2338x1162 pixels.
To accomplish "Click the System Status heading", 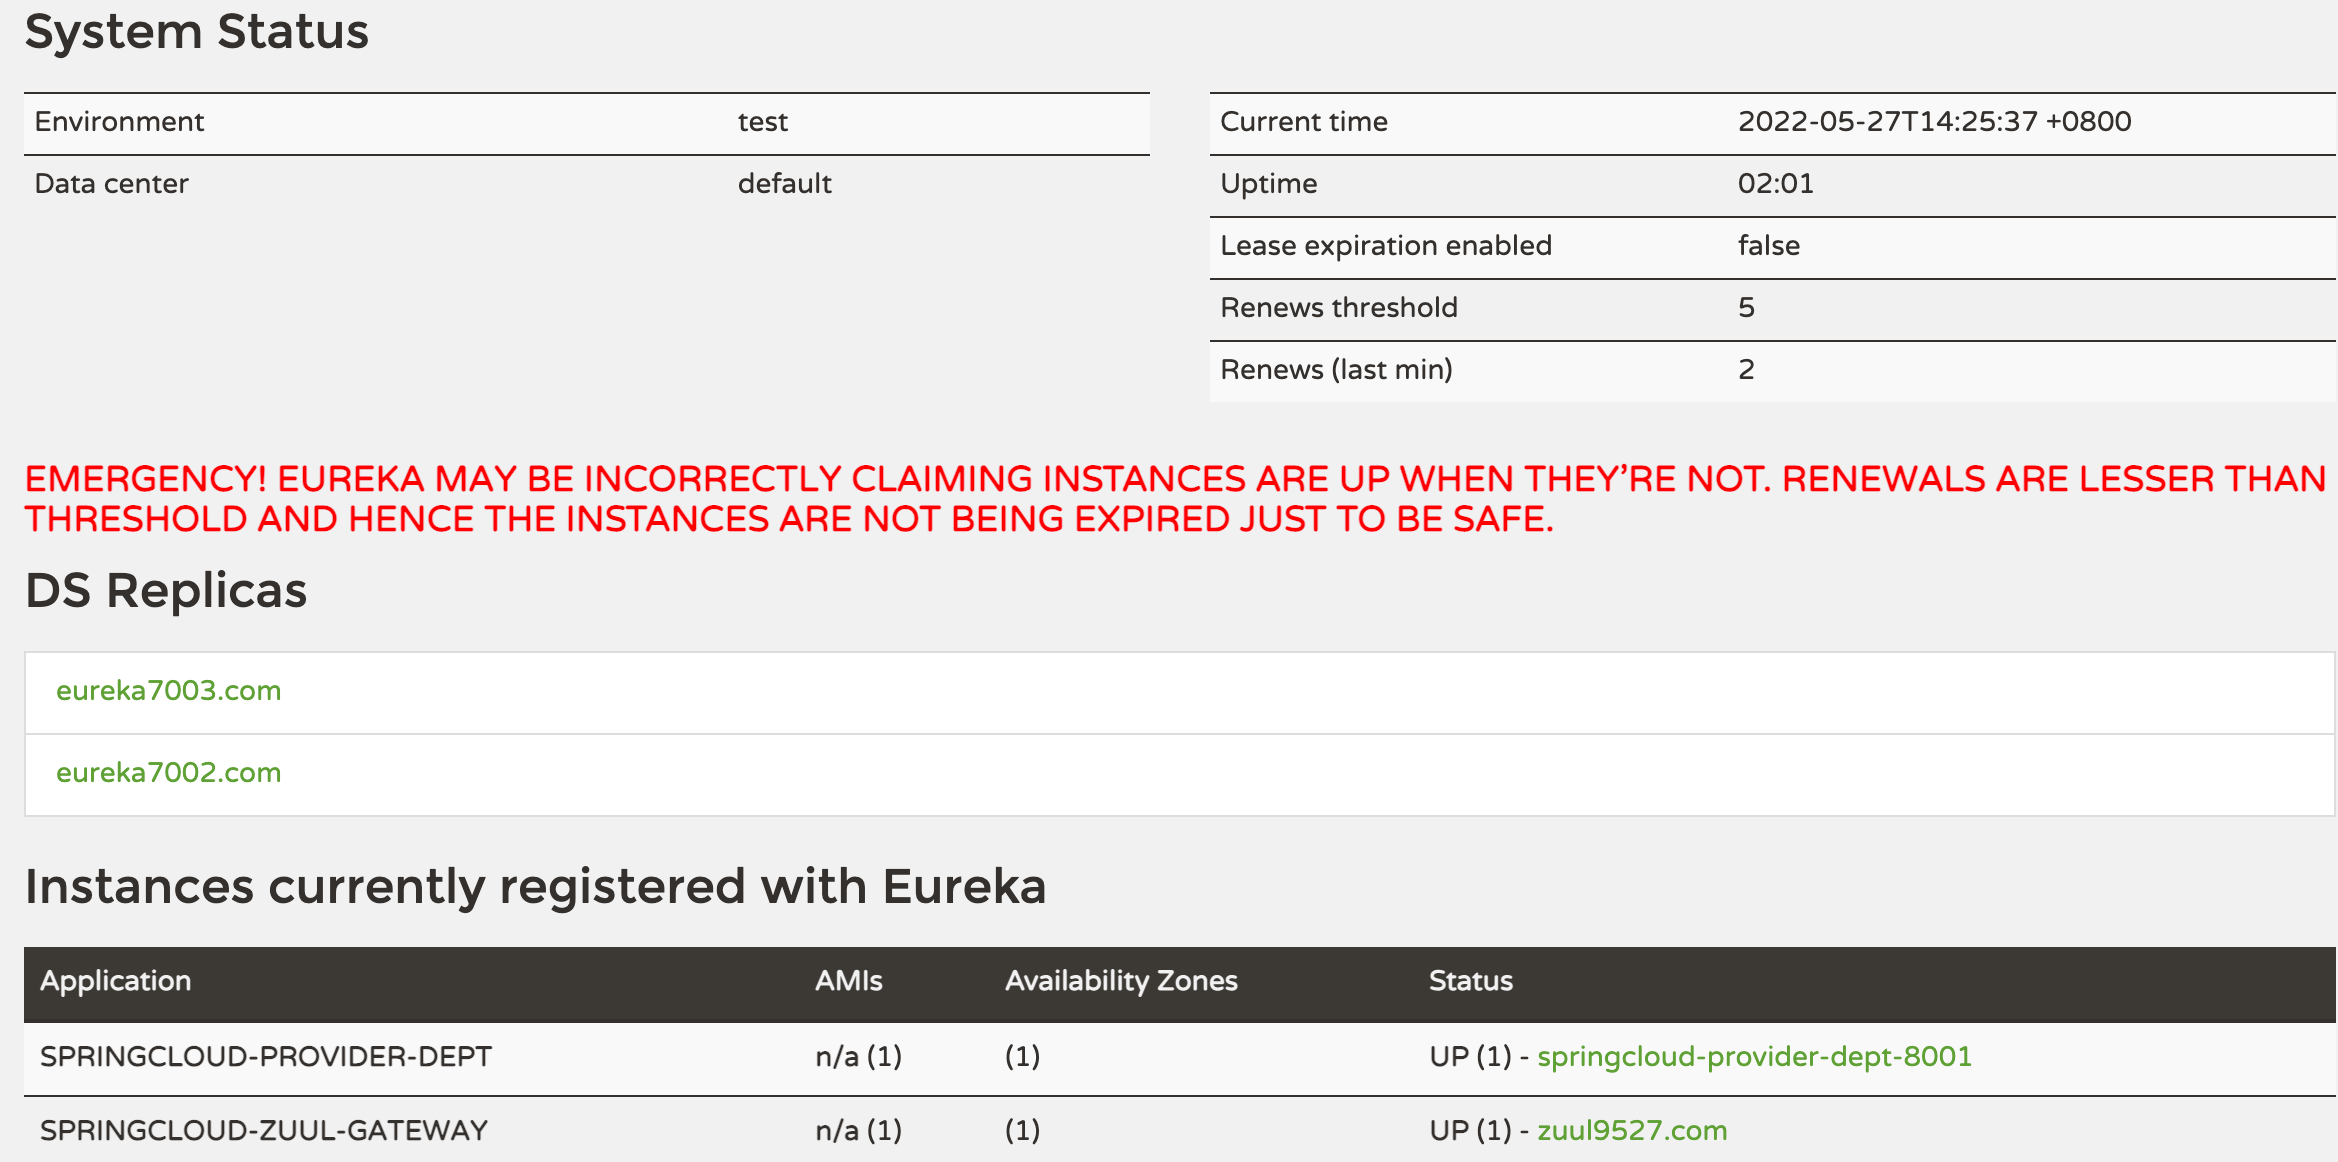I will tap(196, 32).
